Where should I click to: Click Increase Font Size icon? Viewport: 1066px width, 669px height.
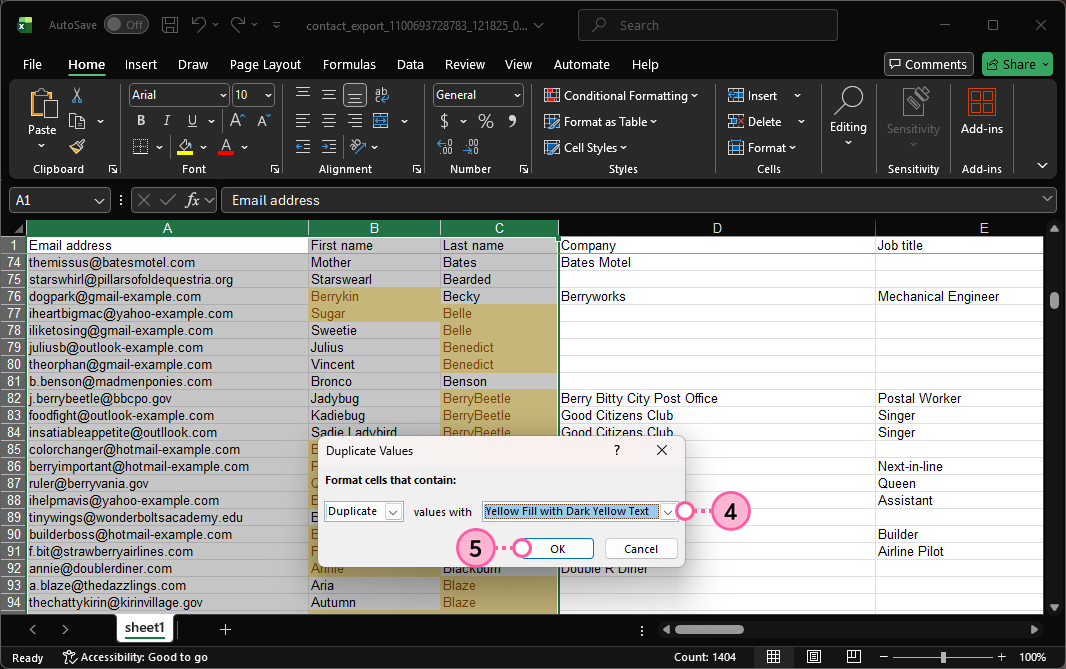coord(238,121)
